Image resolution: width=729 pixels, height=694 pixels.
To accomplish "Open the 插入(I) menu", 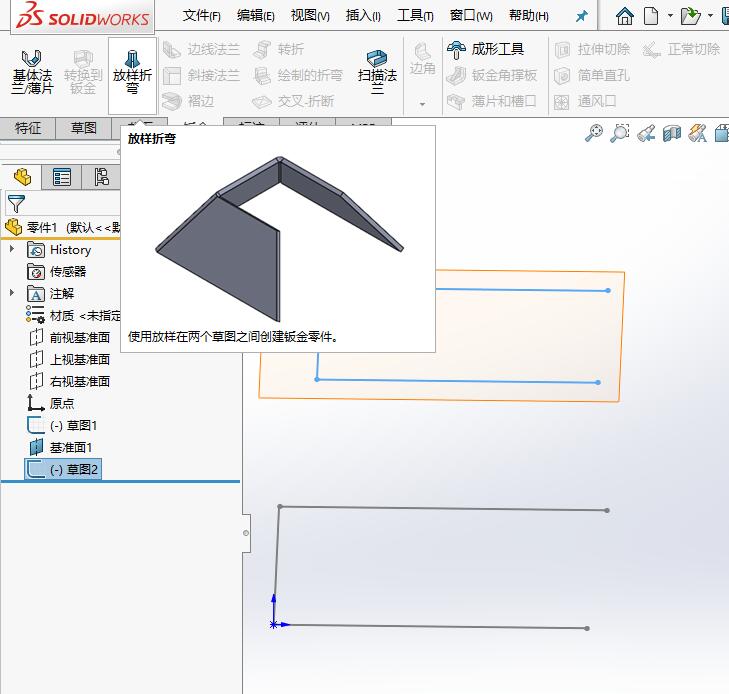I will point(363,16).
